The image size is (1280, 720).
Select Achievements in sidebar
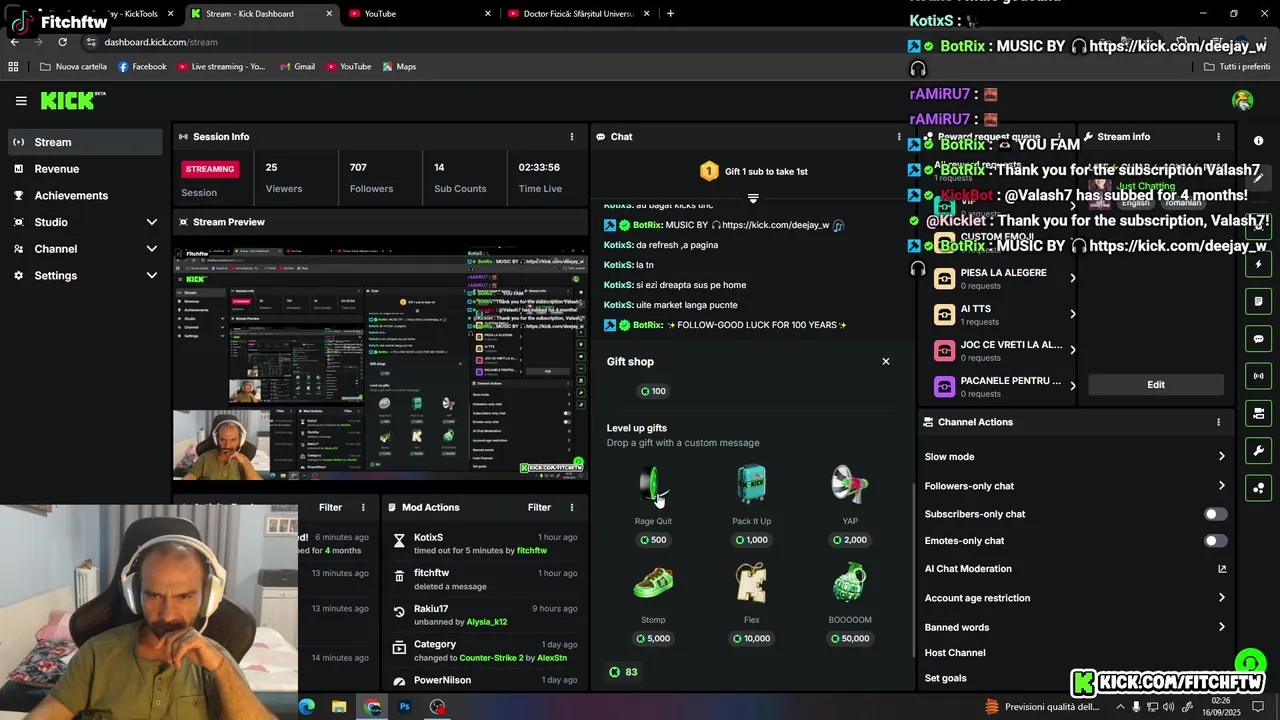(x=84, y=196)
